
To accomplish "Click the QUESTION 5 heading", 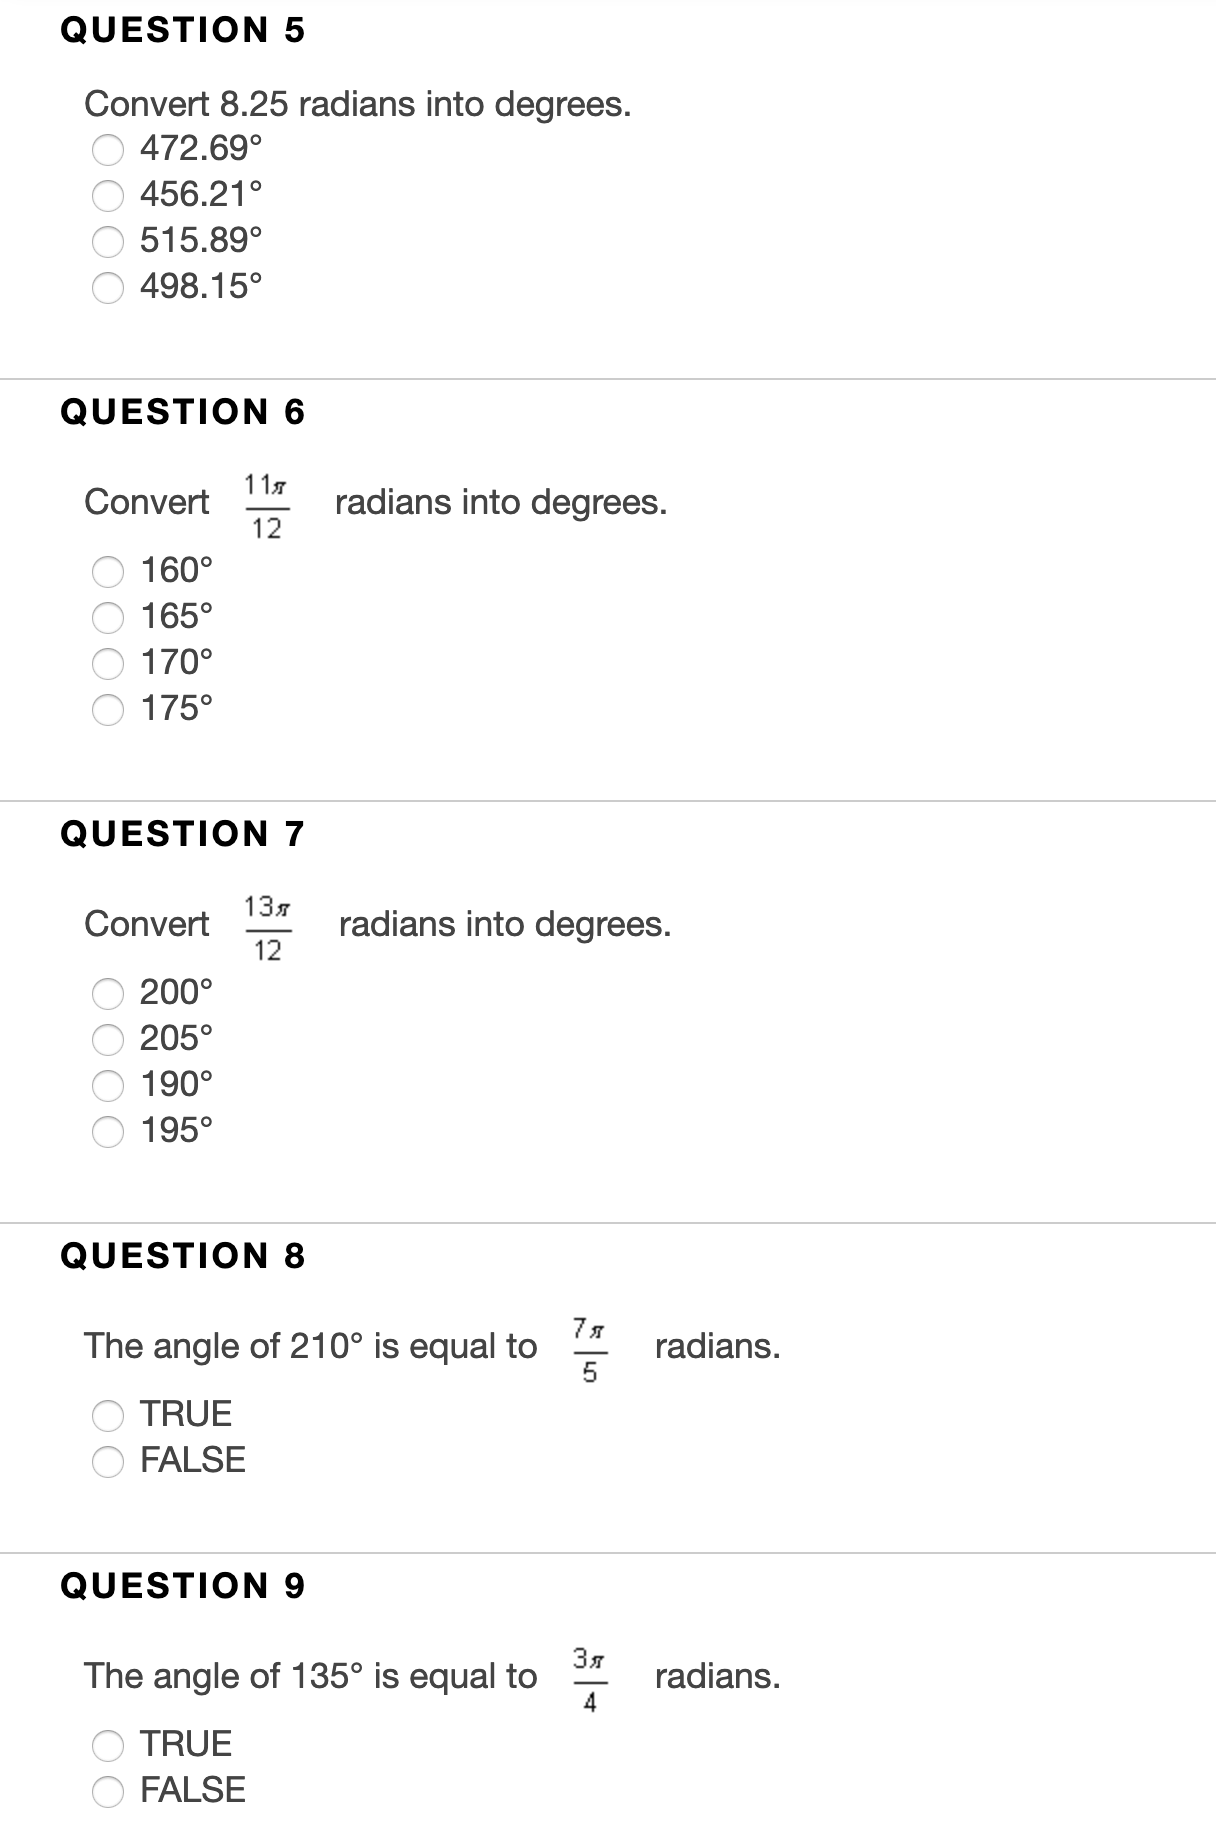I will tap(181, 30).
